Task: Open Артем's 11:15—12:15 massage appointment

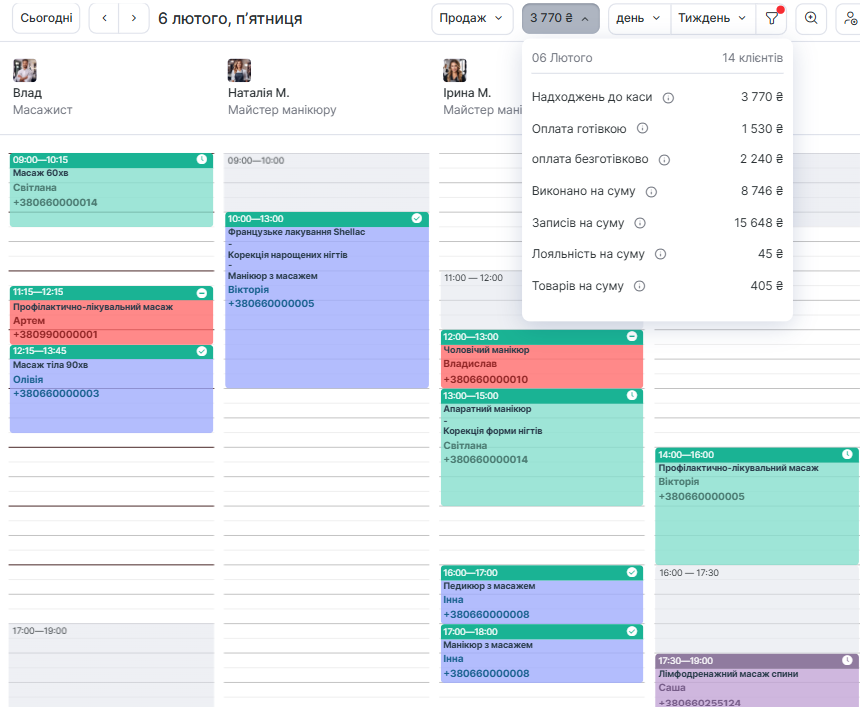Action: coord(111,315)
